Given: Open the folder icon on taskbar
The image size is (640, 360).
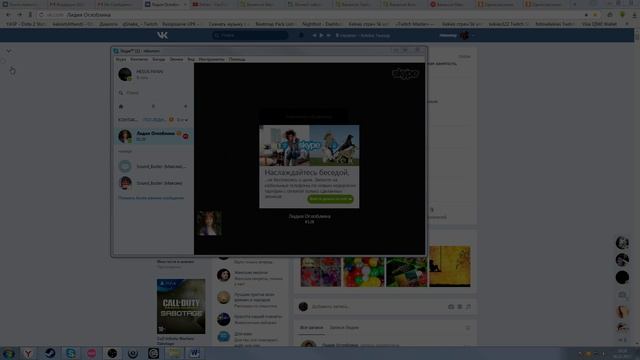Looking at the screenshot, I should [x=174, y=353].
